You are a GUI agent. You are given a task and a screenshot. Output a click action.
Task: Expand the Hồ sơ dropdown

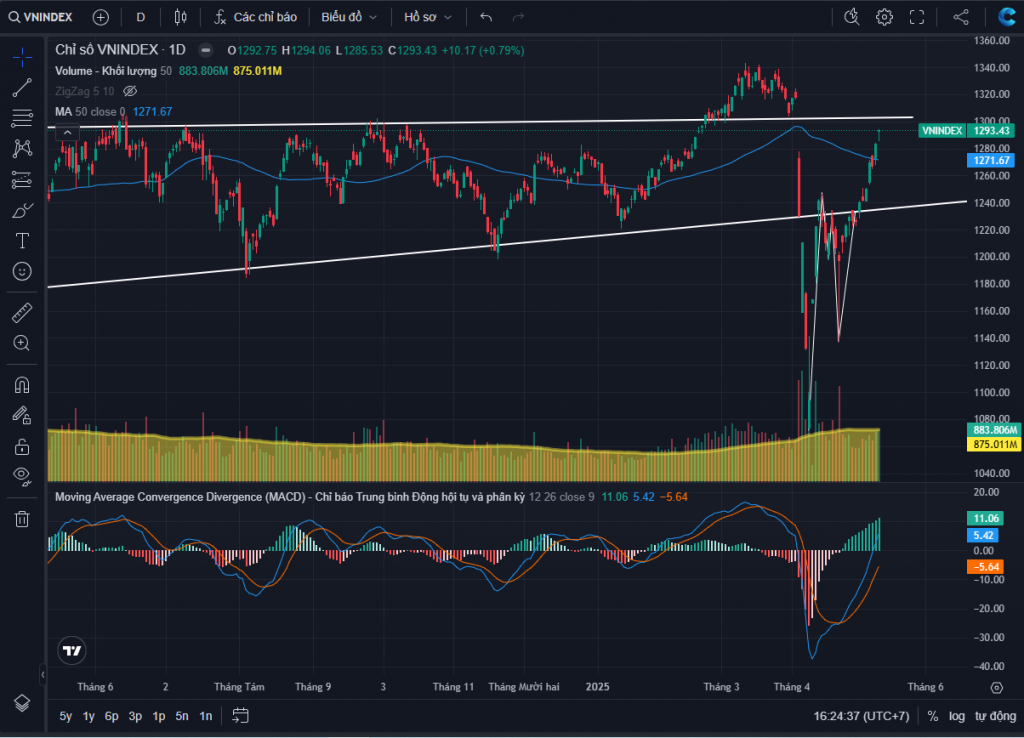tap(428, 17)
